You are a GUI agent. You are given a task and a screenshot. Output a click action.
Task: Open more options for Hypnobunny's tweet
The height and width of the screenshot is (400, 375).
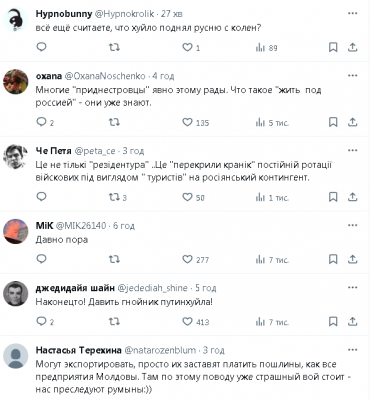coord(352,14)
